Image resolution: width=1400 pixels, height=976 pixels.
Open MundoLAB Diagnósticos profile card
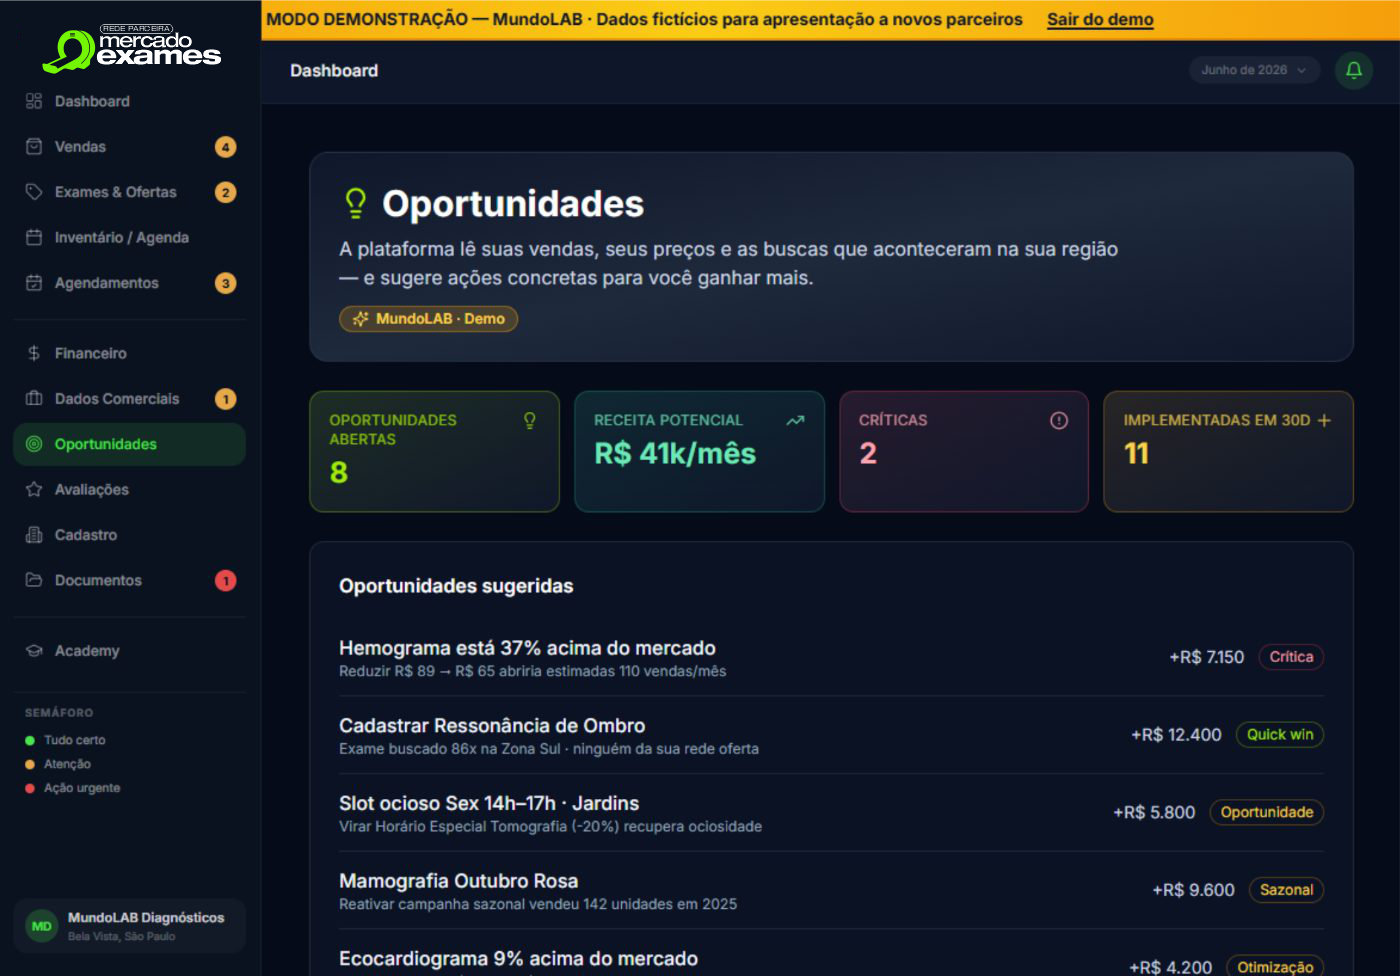point(129,926)
